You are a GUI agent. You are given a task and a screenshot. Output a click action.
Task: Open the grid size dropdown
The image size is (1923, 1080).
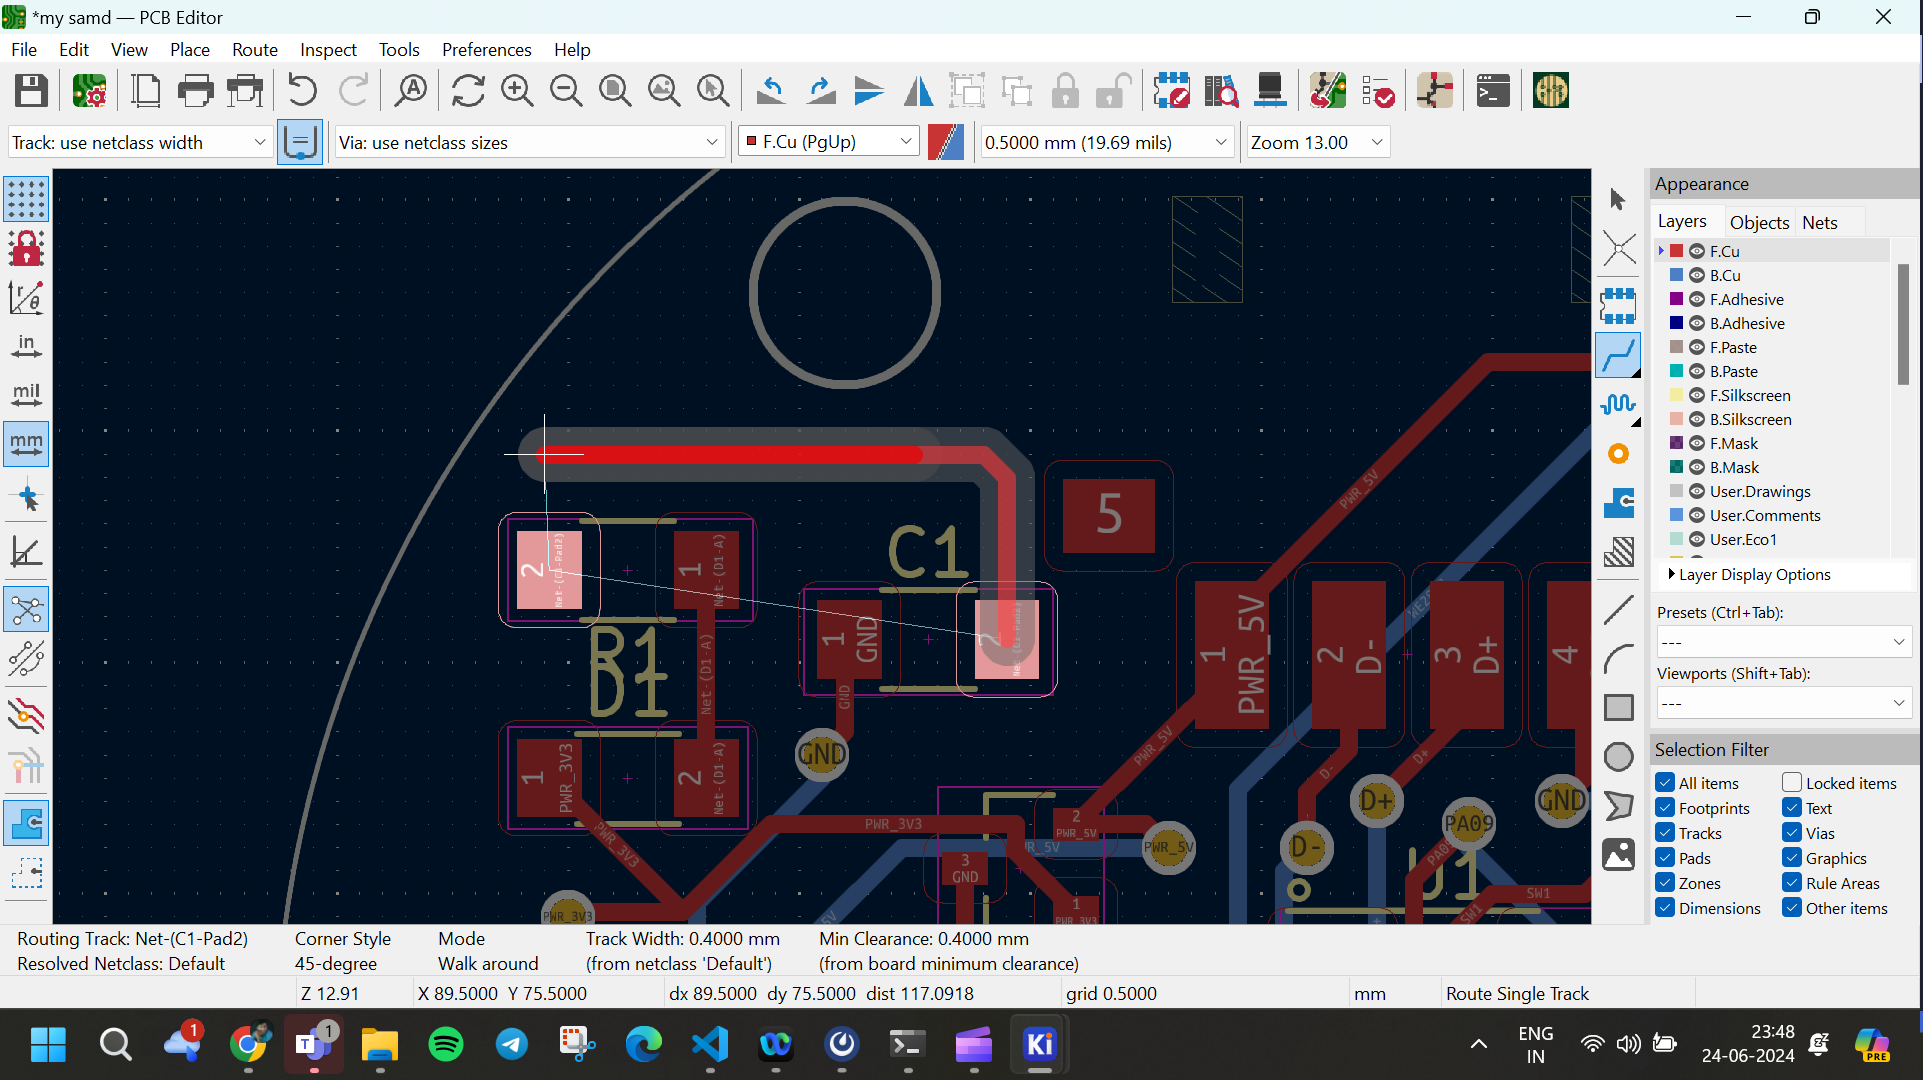1106,142
